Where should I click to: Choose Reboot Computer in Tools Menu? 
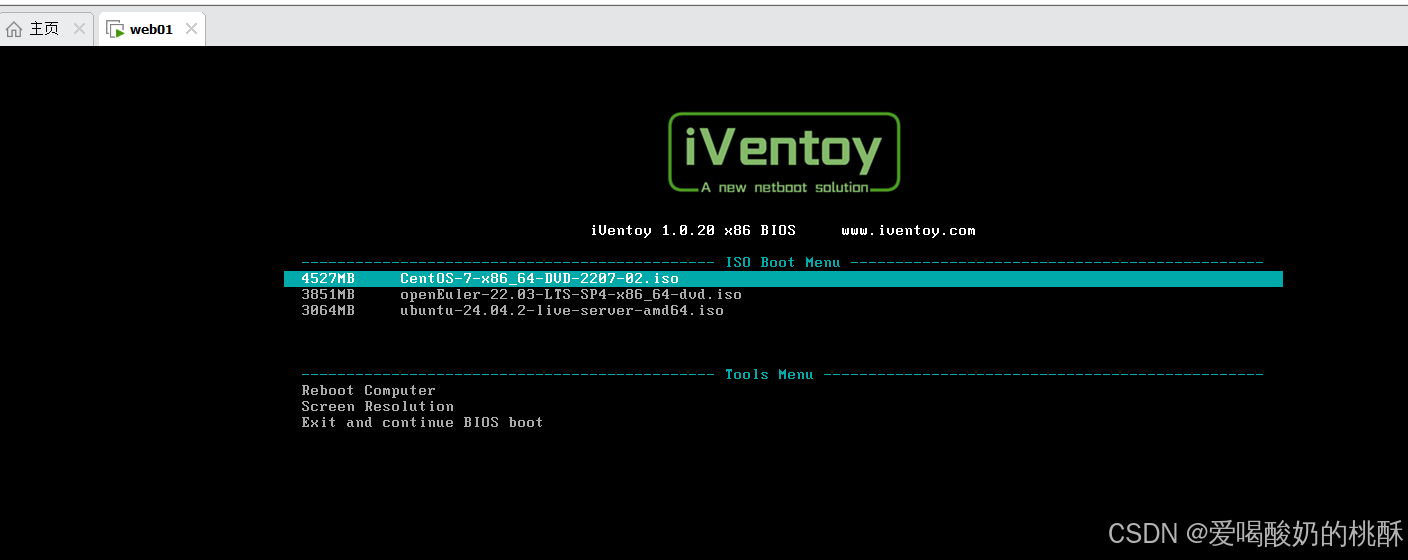click(x=369, y=391)
